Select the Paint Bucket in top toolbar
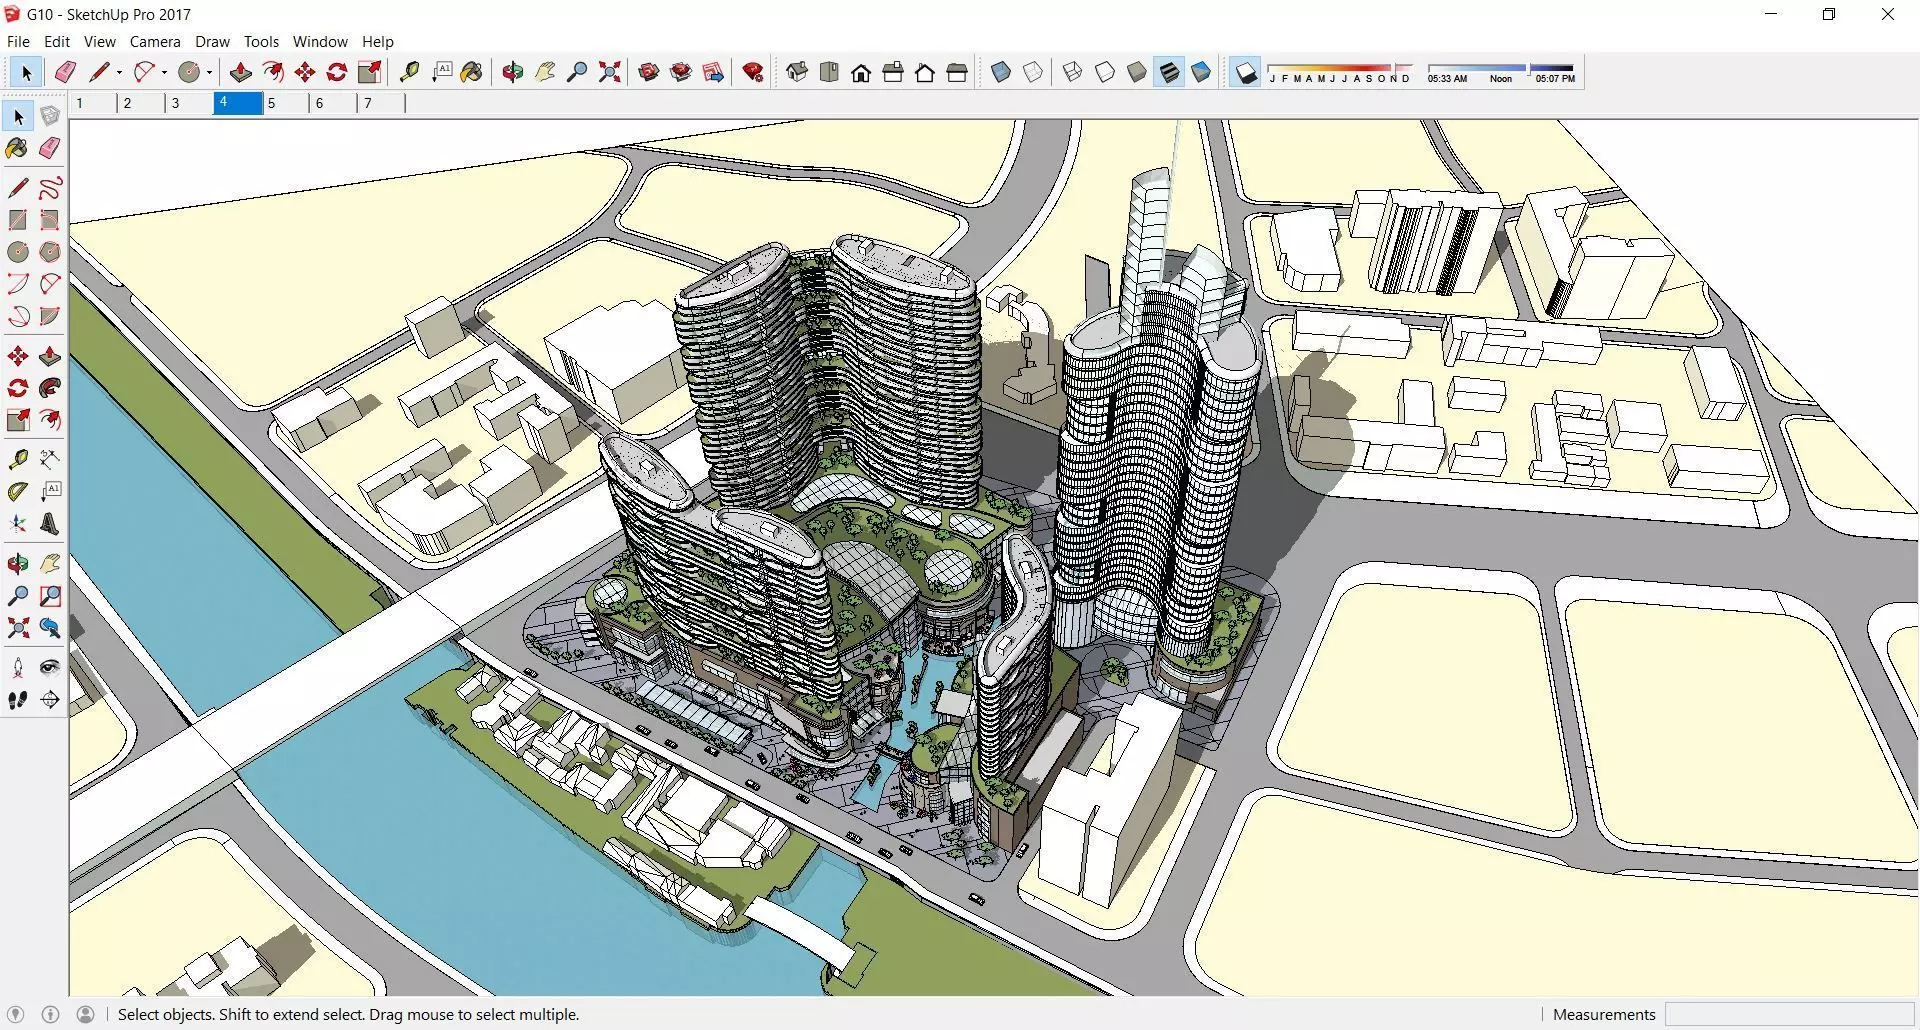This screenshot has height=1030, width=1920. point(472,72)
